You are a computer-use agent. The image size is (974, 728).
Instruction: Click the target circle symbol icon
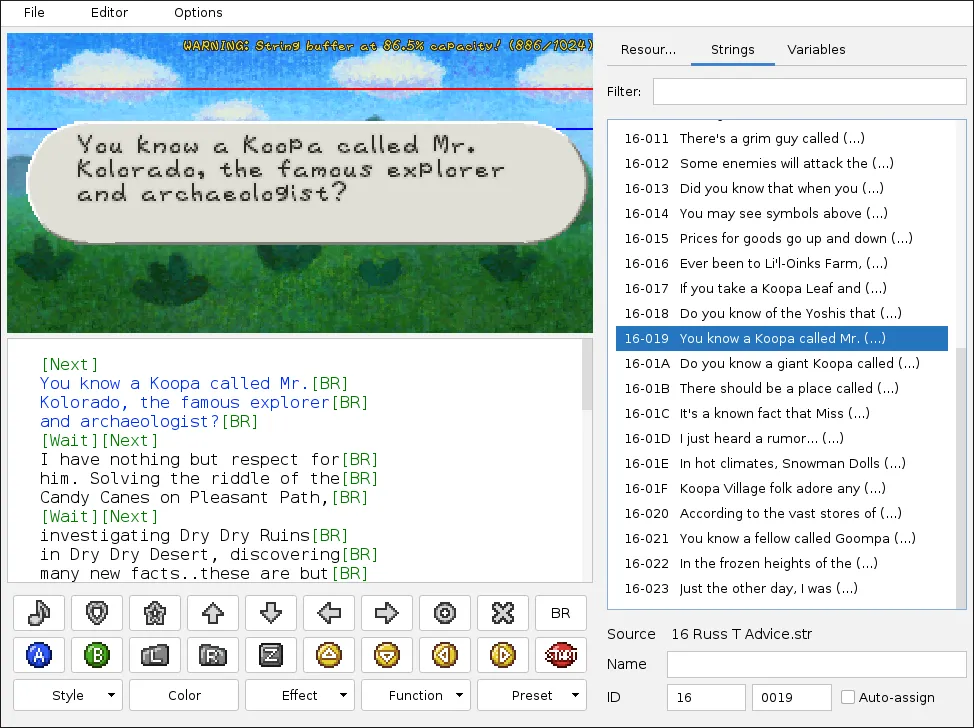(x=445, y=613)
